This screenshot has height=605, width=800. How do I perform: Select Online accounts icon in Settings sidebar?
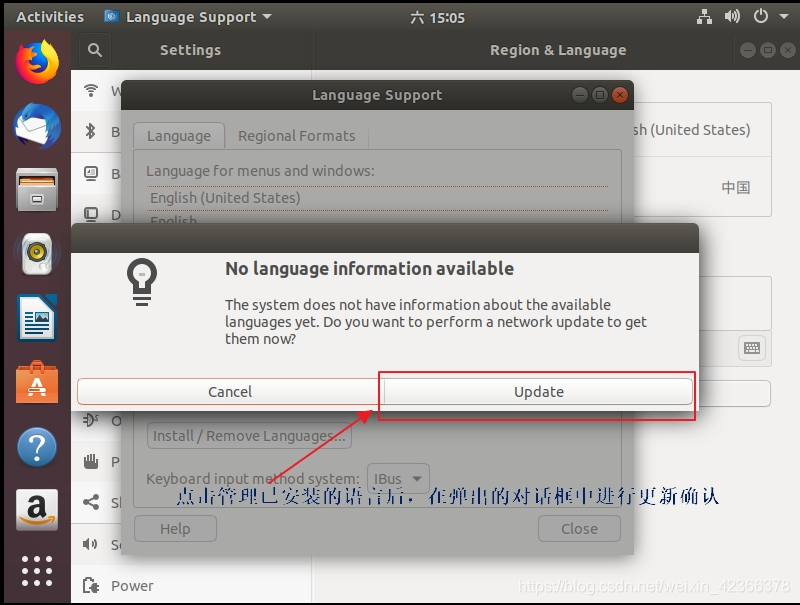pyautogui.click(x=91, y=420)
